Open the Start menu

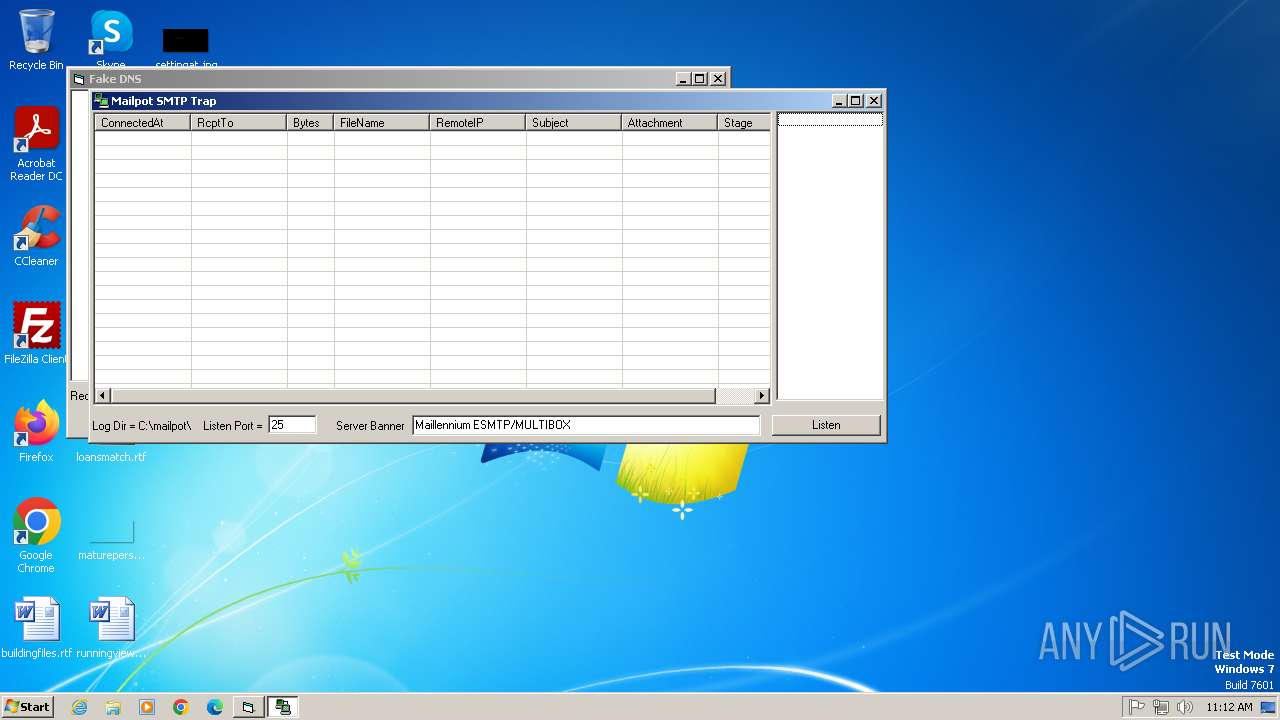click(28, 707)
